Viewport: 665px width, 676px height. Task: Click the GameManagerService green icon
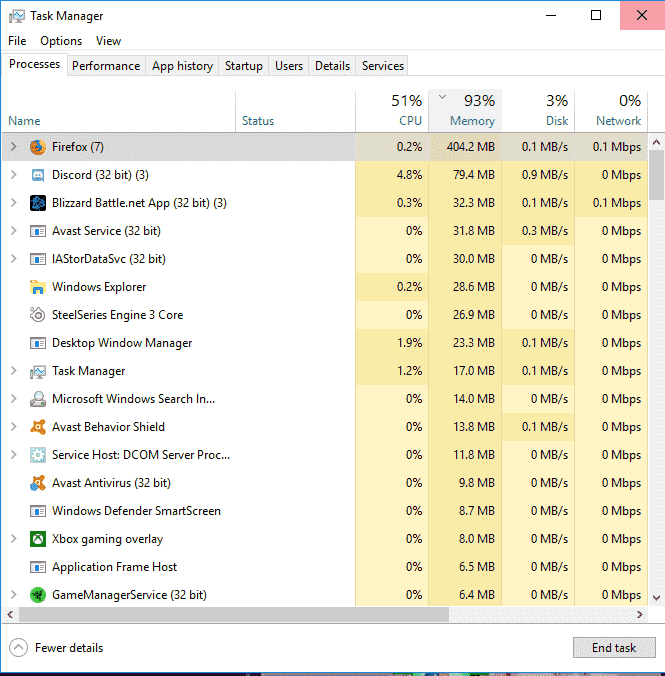38,595
